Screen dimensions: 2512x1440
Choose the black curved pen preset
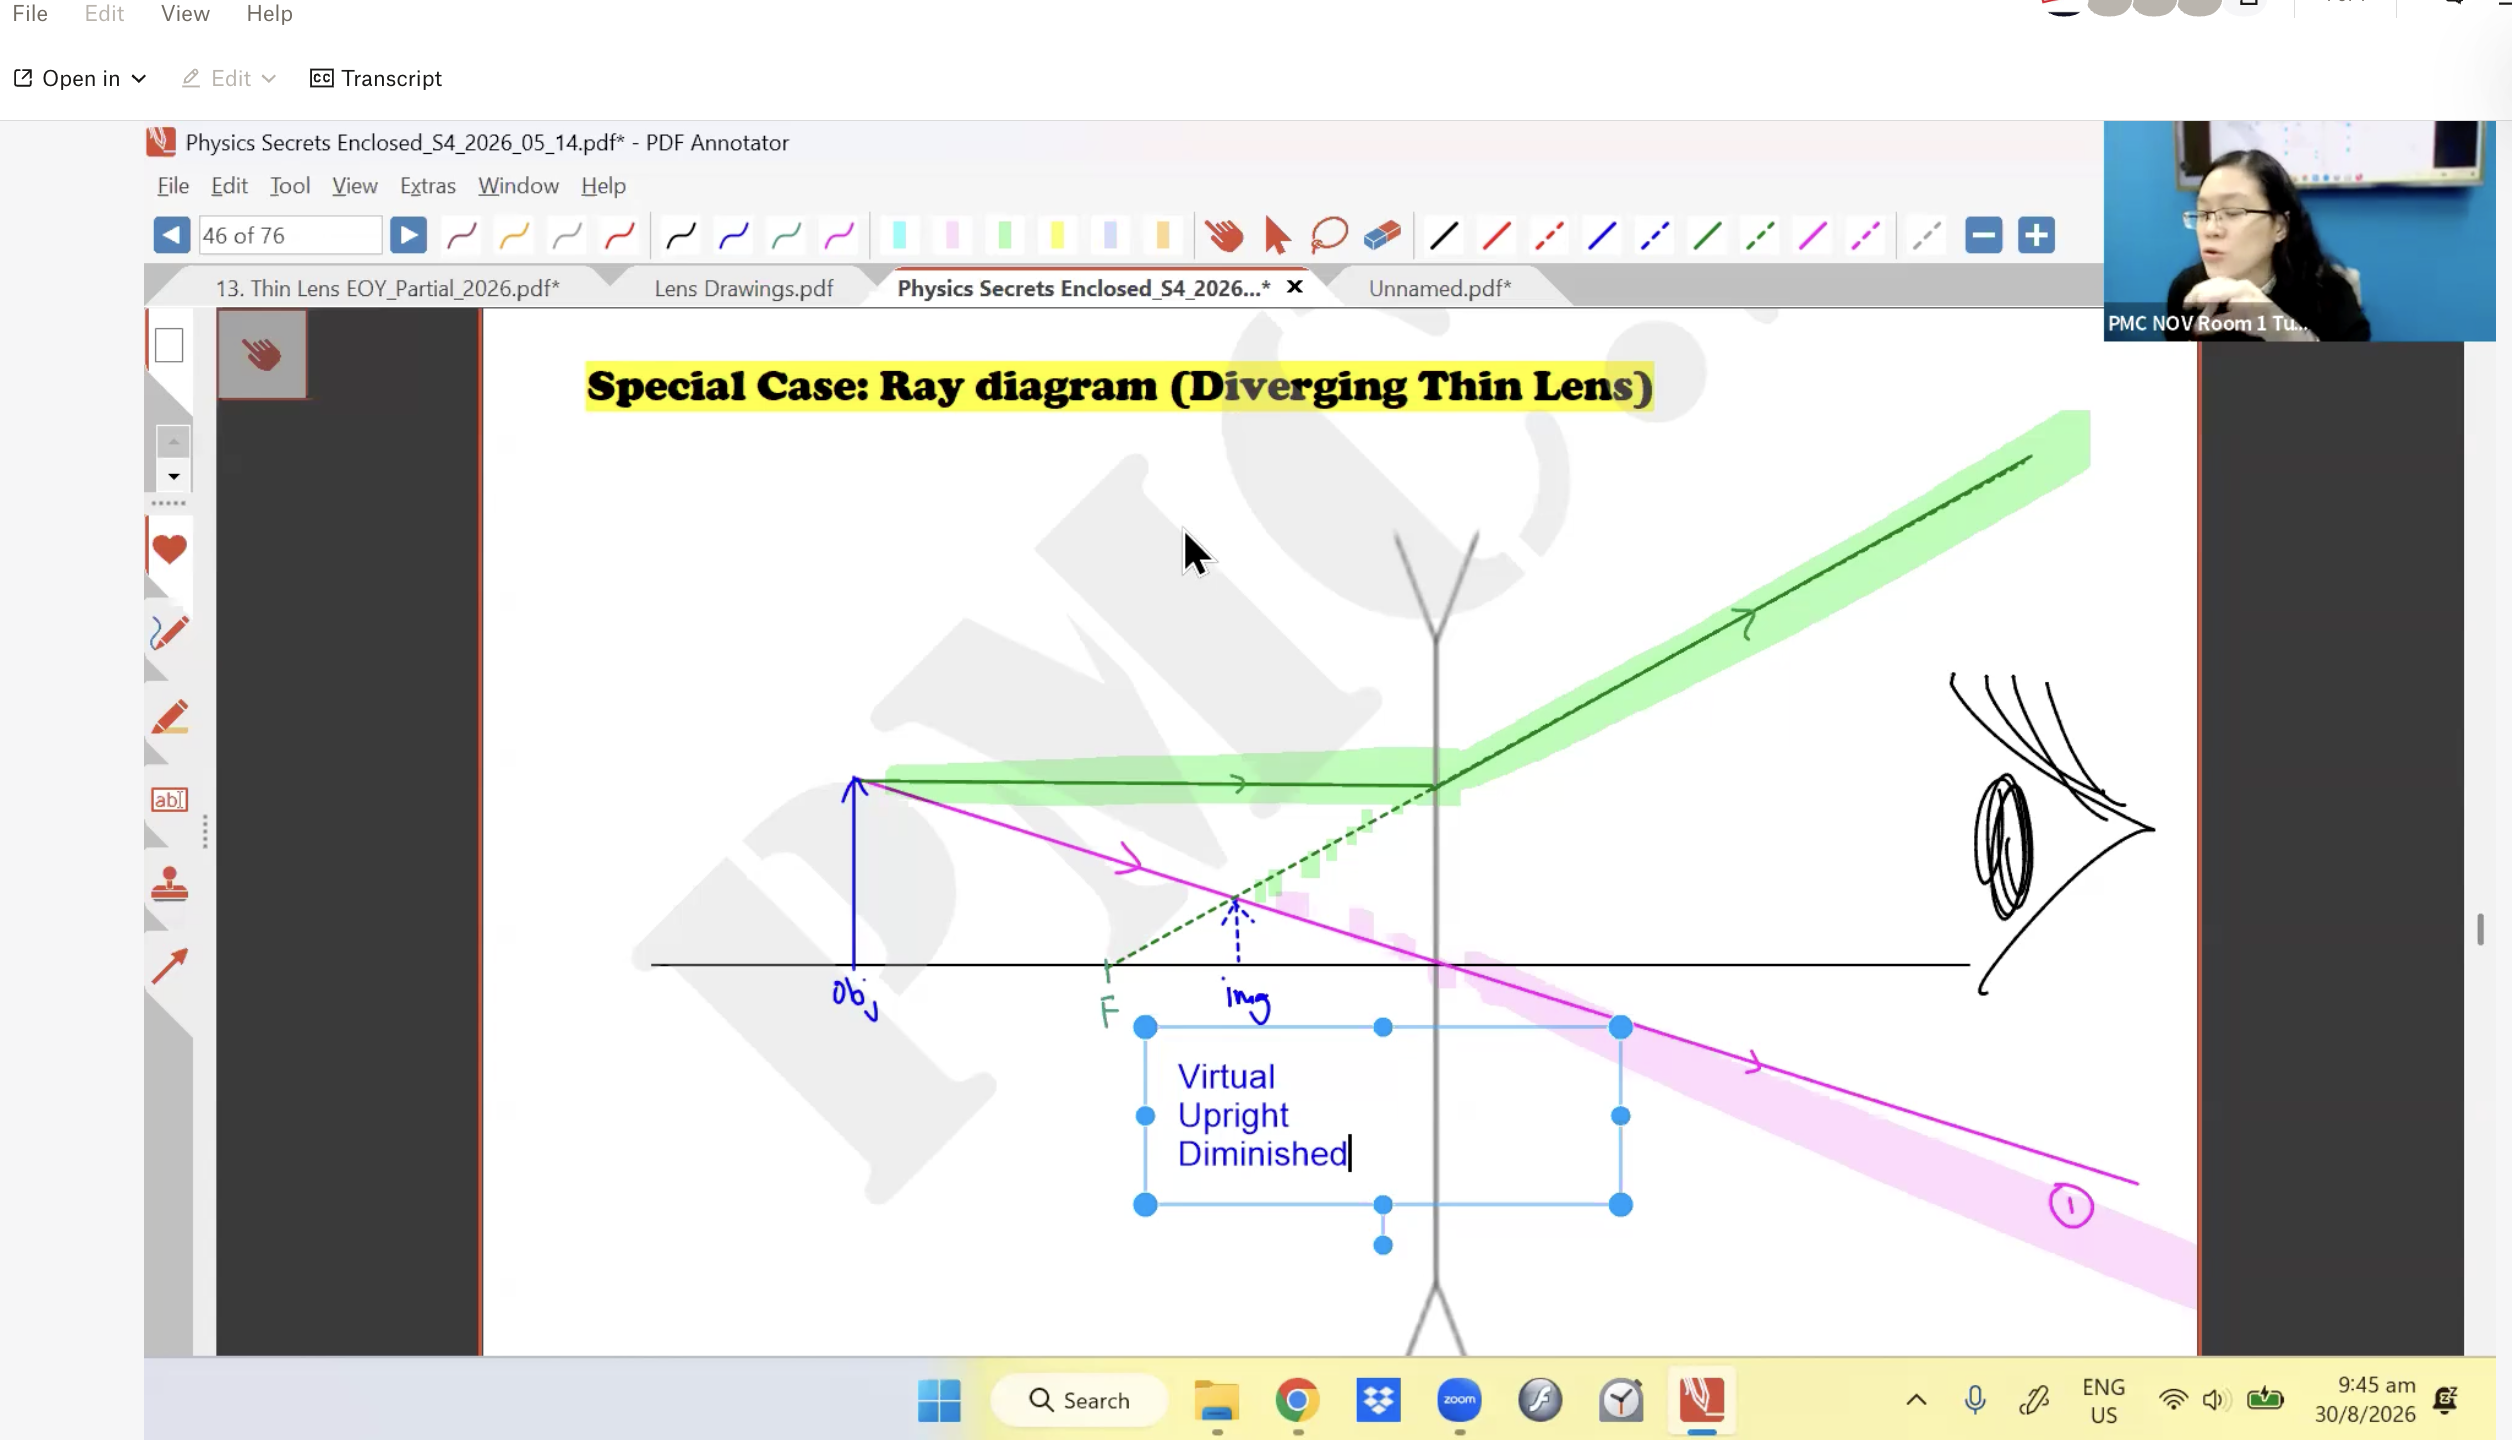tap(681, 236)
